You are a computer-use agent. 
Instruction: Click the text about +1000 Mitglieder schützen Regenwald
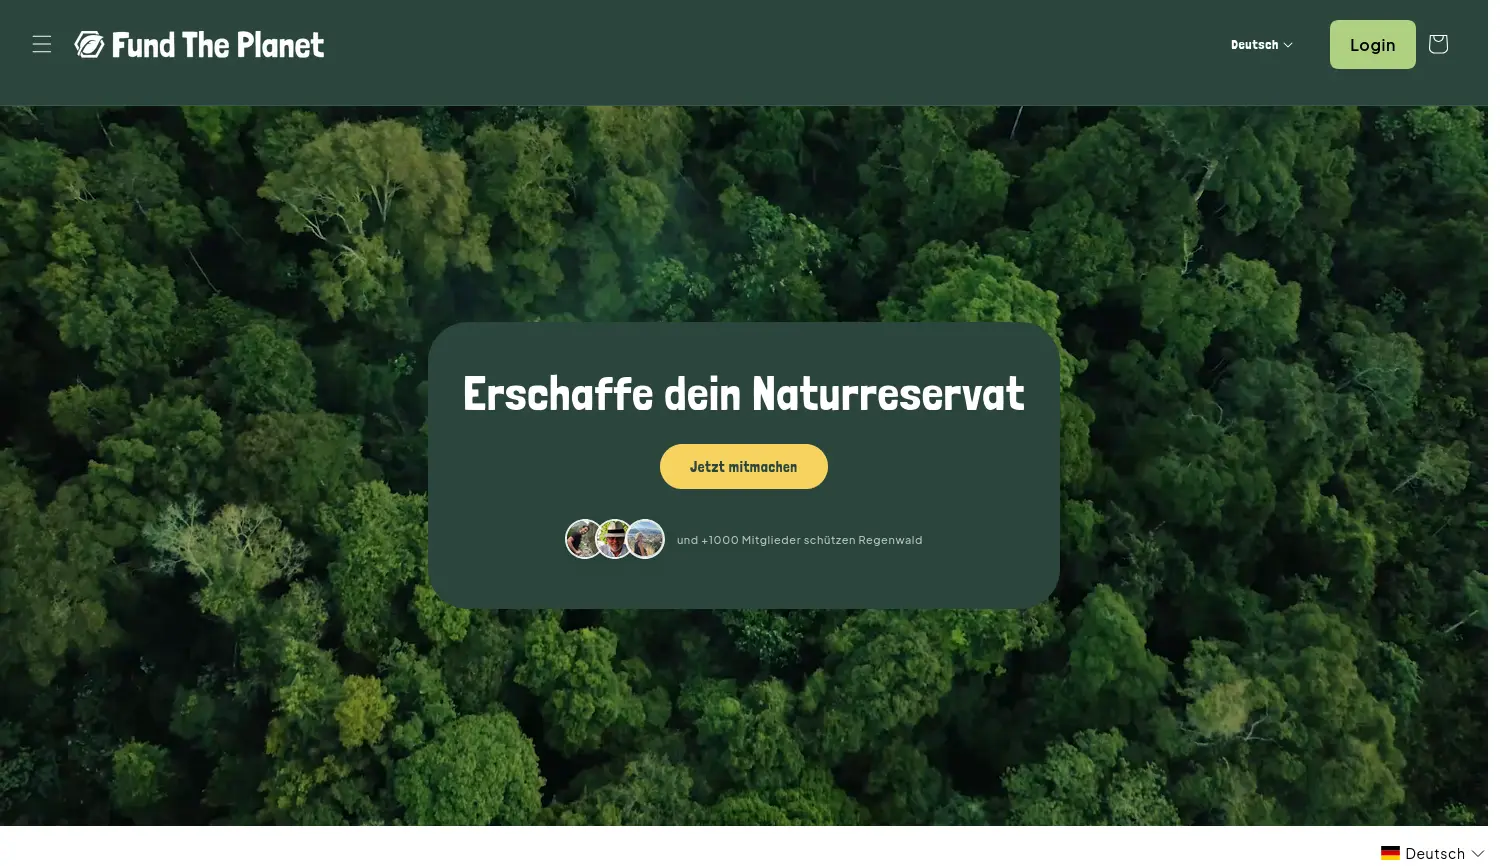coord(799,540)
